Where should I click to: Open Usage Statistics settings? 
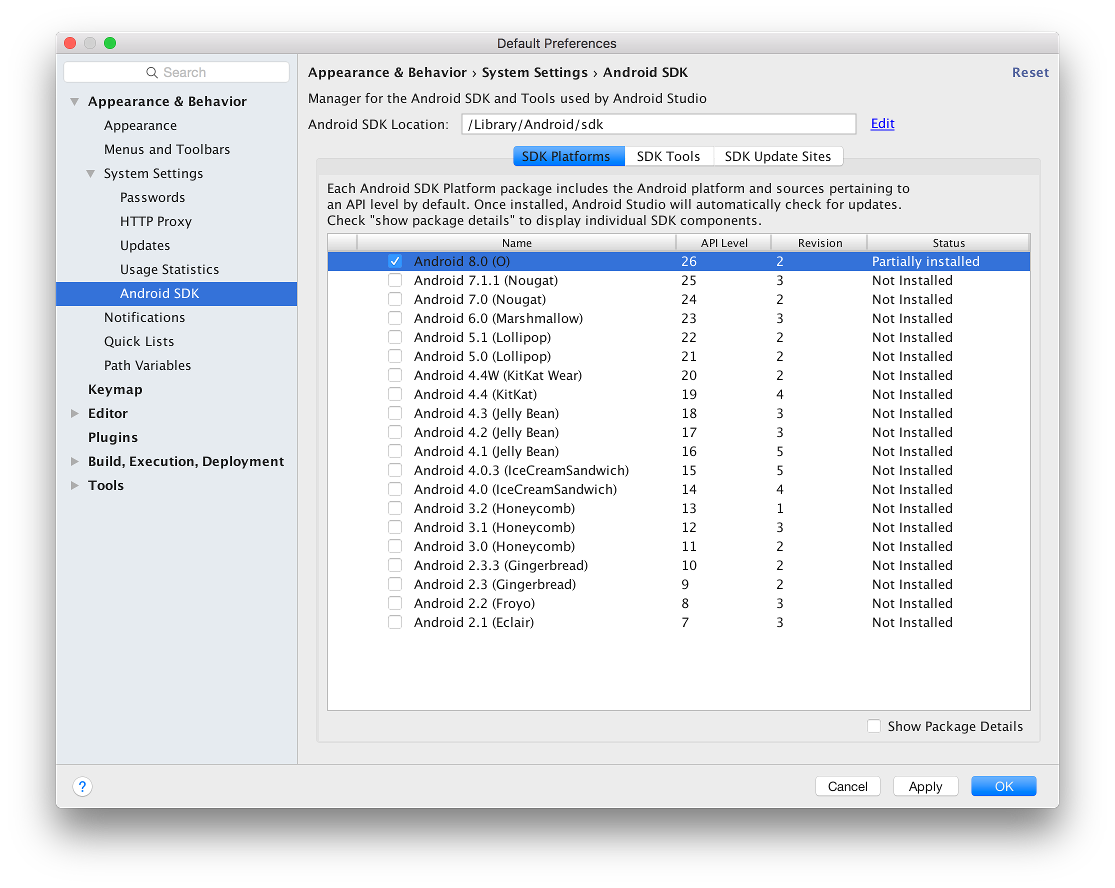pos(169,269)
